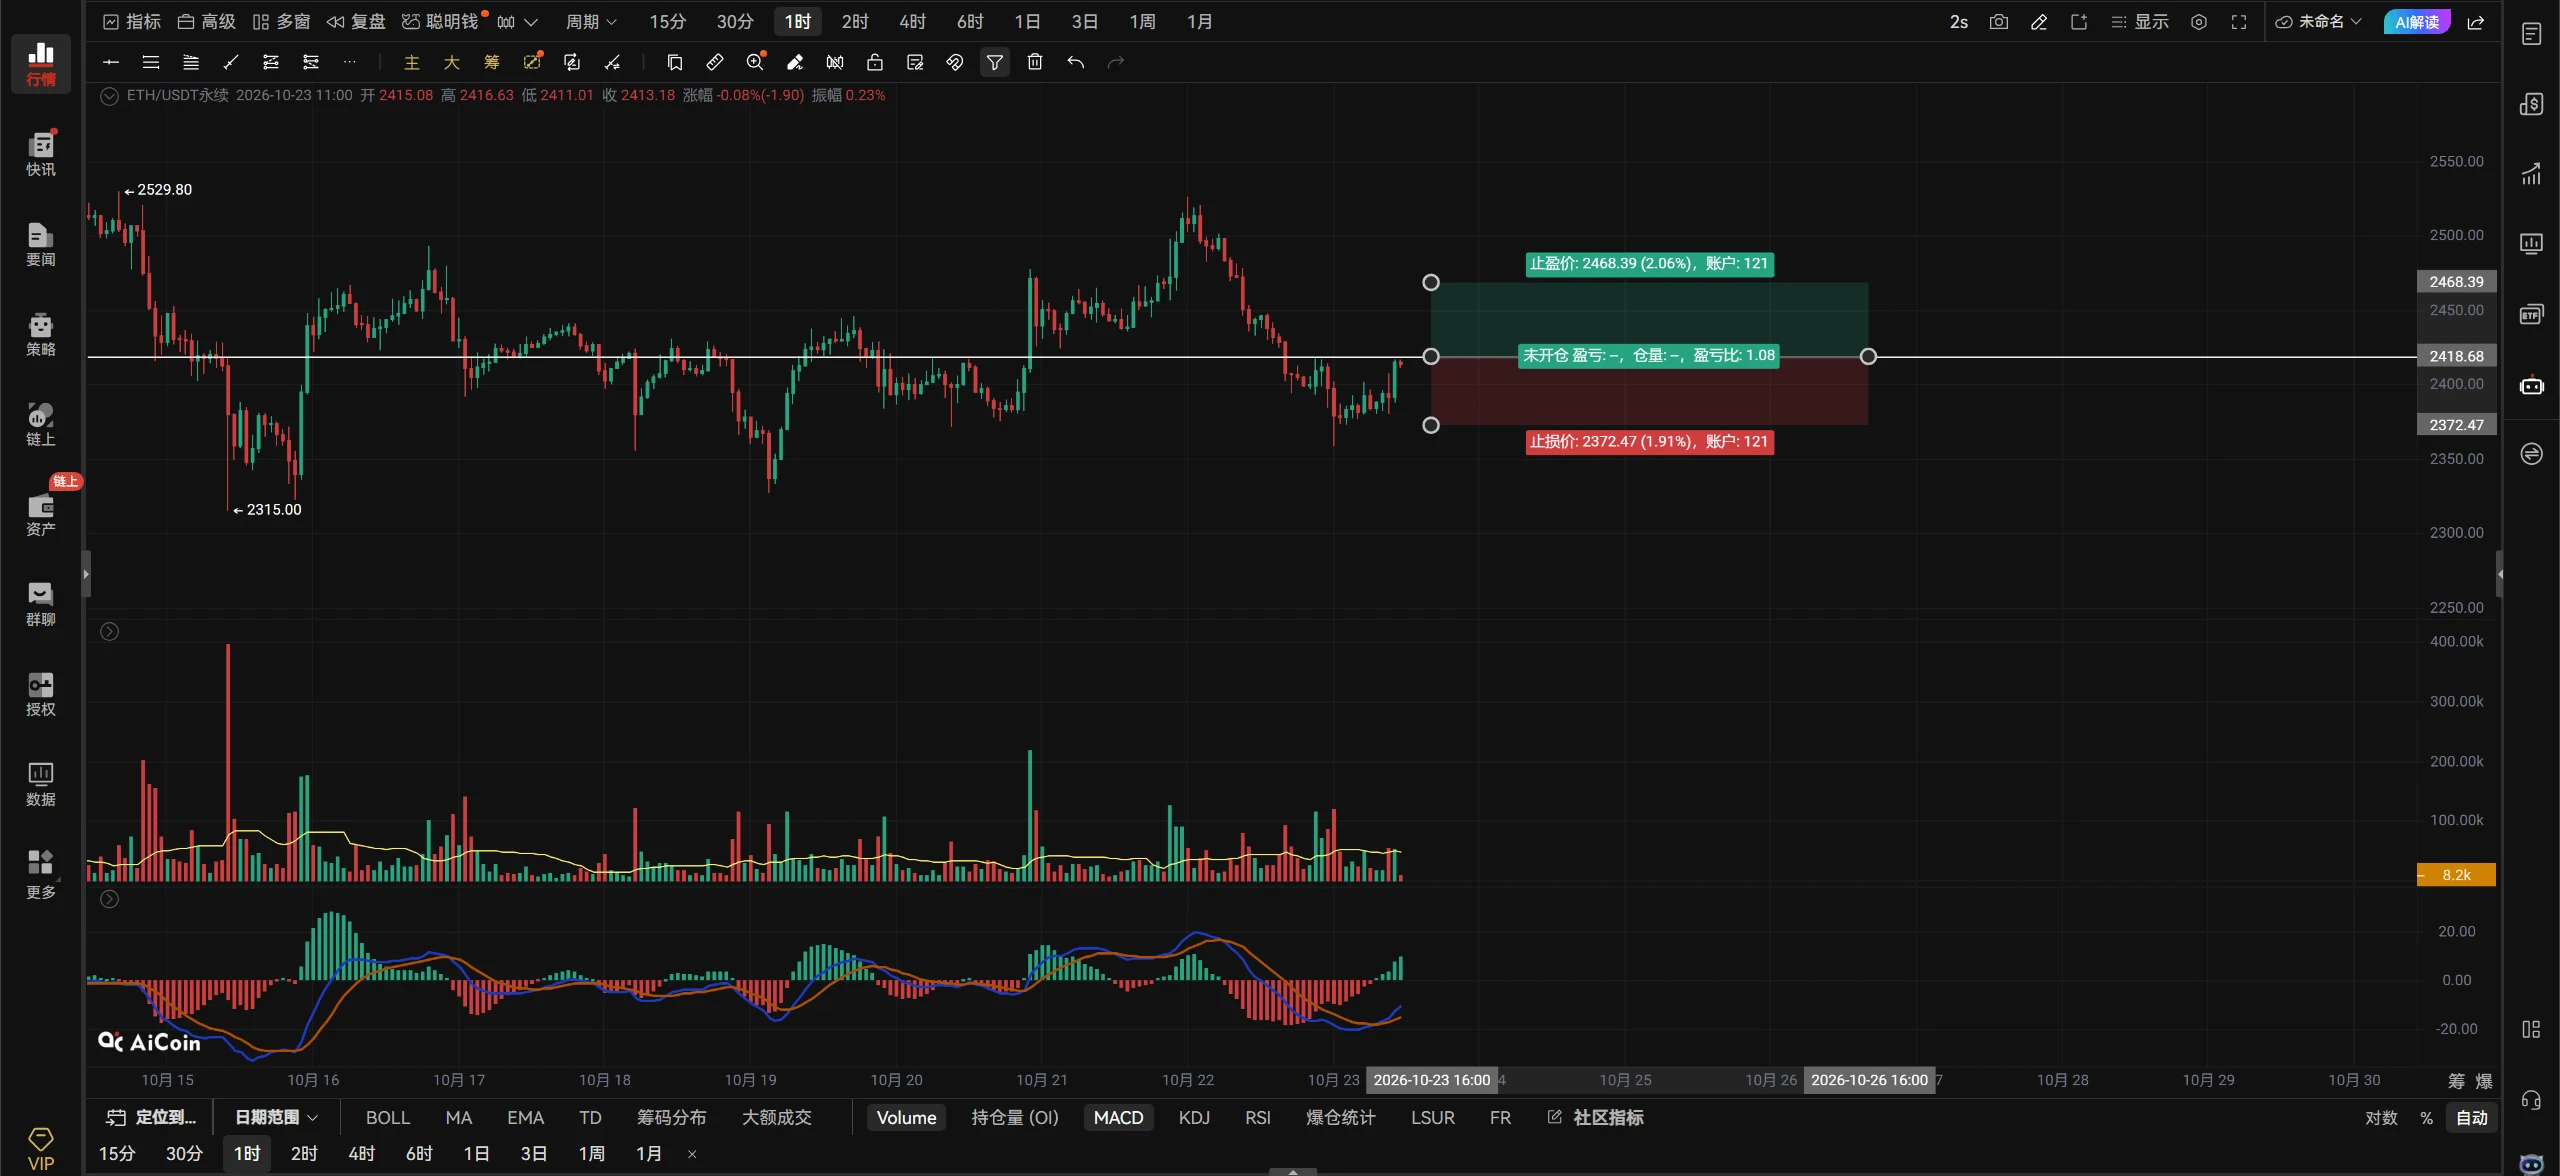
Task: Open the 策略 strategy sidebar icon
Action: [x=40, y=333]
